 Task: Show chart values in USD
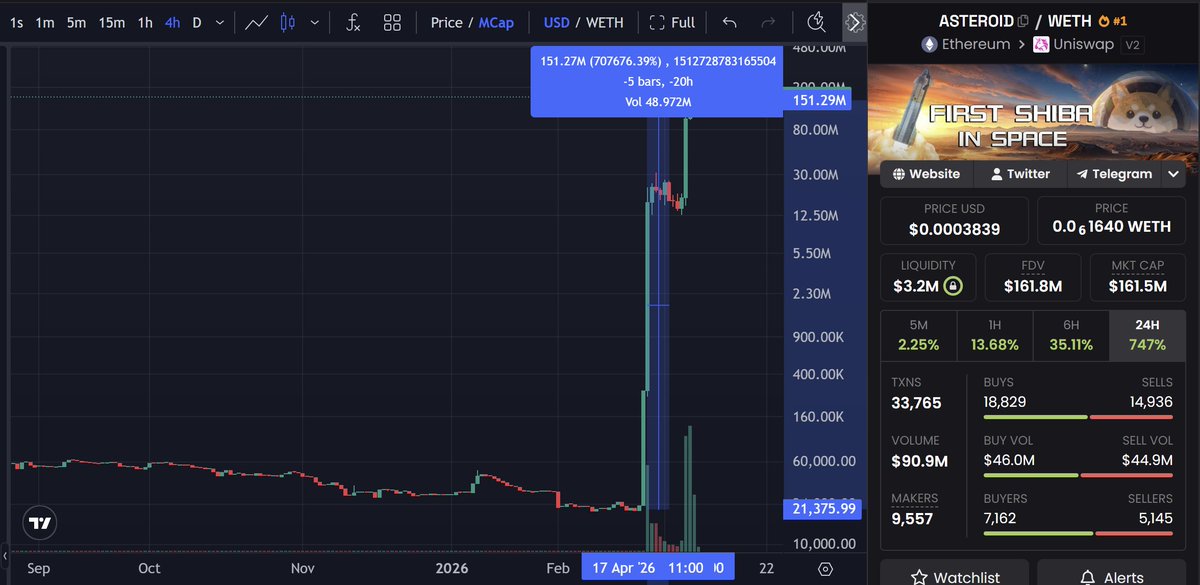pos(557,22)
